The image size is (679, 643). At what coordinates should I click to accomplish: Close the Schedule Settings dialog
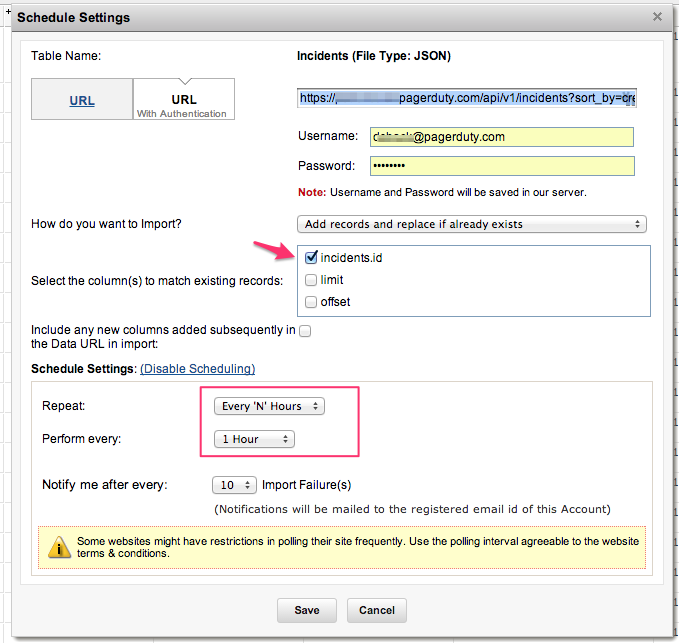656,17
